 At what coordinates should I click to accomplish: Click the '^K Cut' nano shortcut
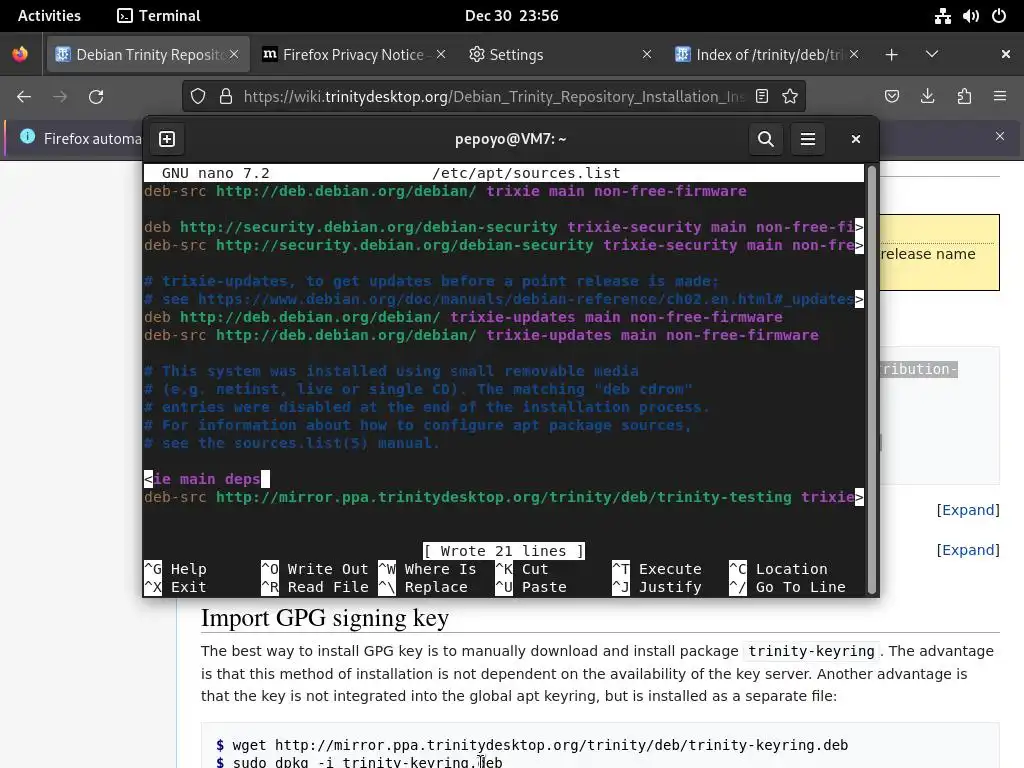[x=522, y=569]
